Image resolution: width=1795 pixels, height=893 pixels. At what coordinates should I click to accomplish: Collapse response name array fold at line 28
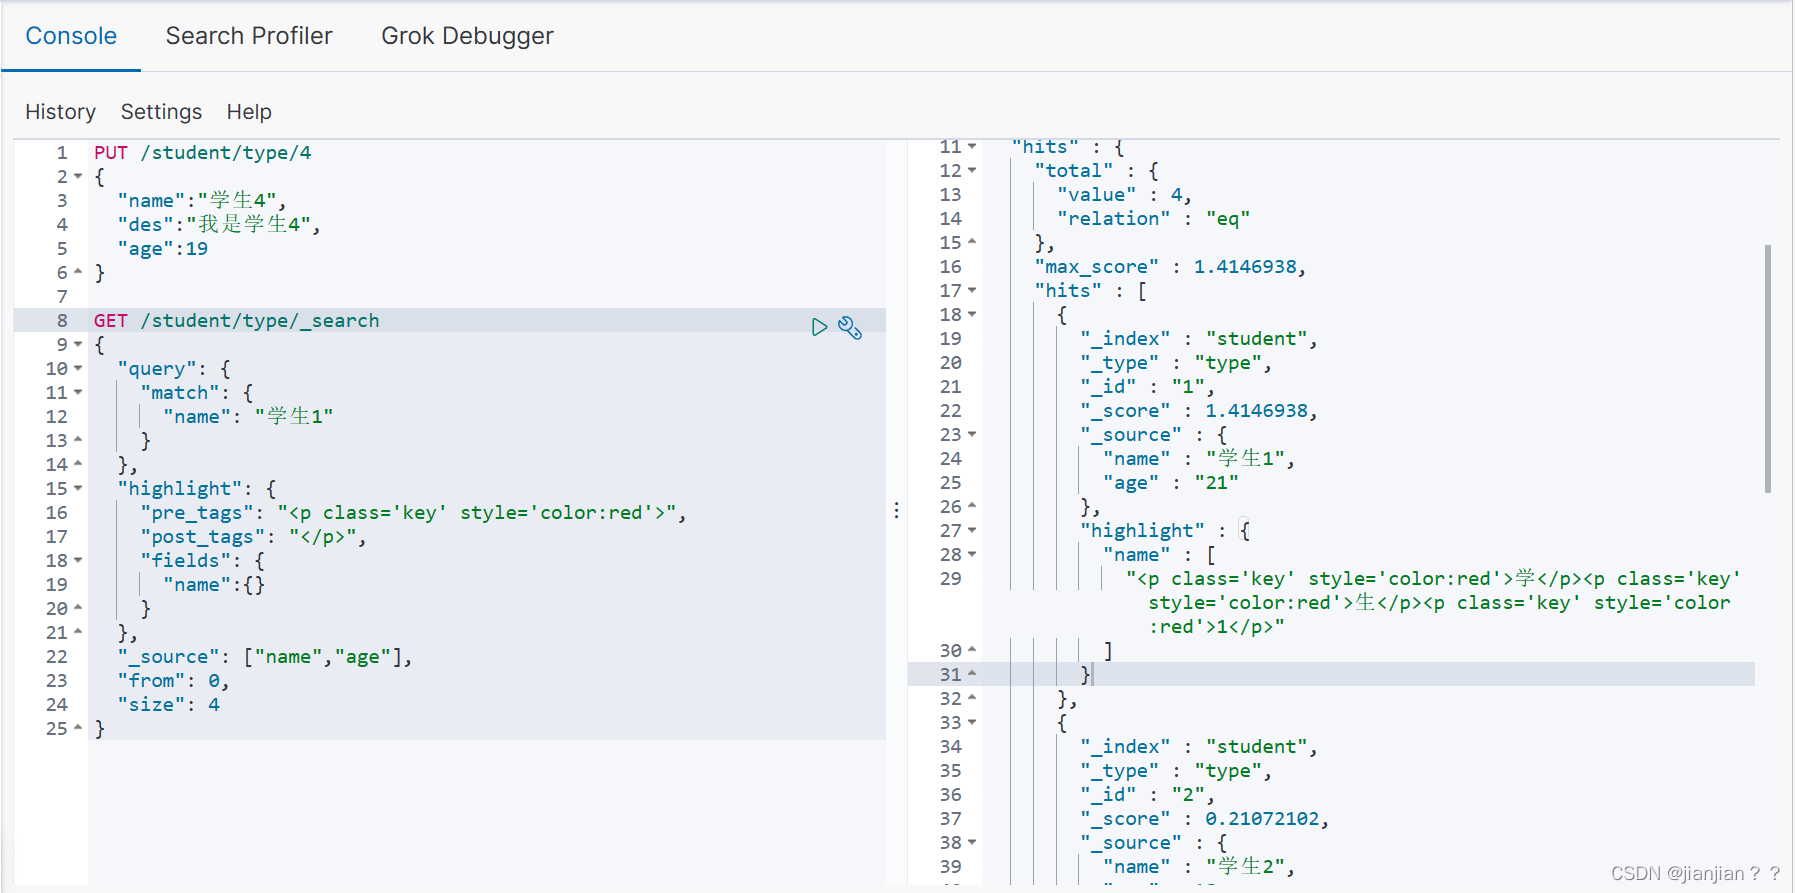(x=972, y=555)
